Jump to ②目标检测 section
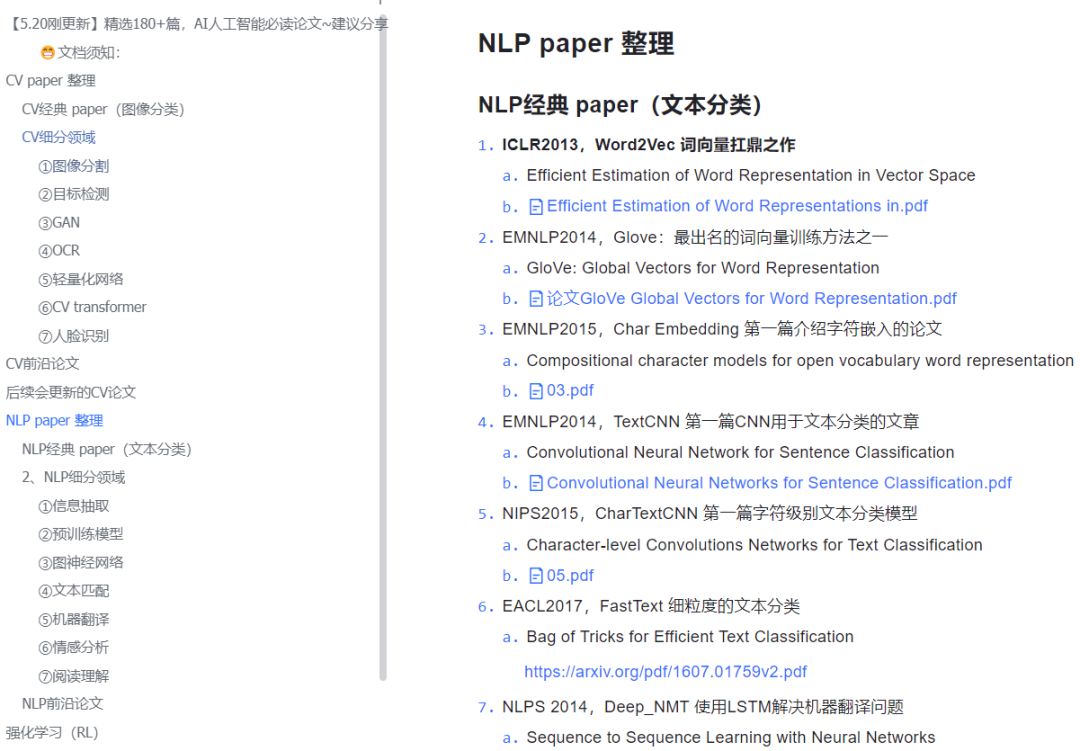The image size is (1080, 751). point(74,194)
